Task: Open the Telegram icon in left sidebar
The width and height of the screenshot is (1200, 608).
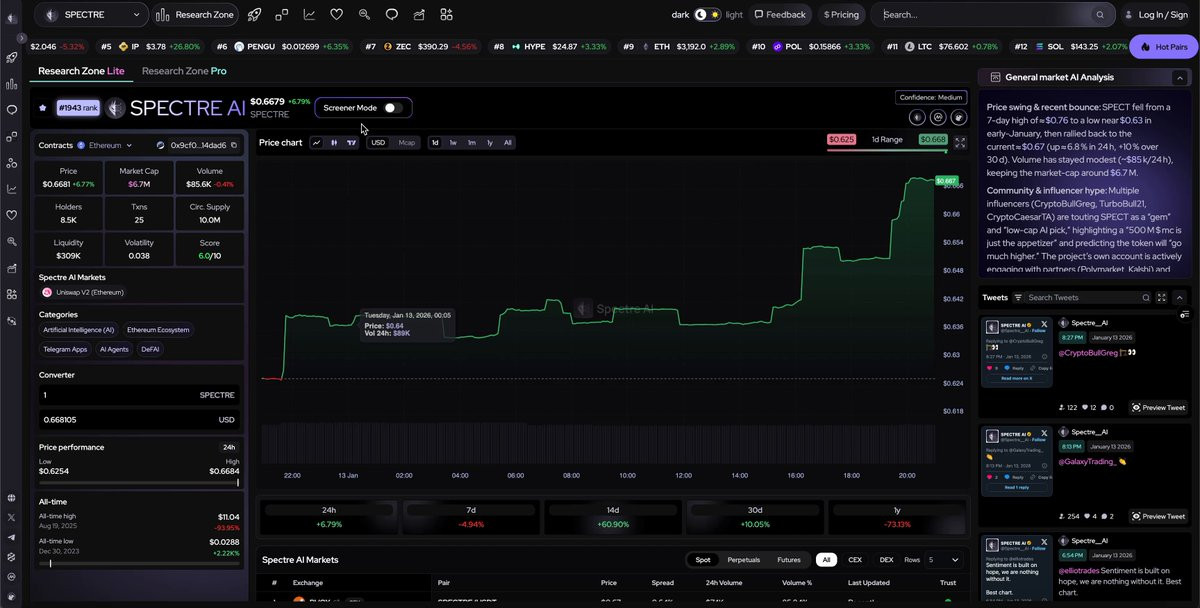Action: click(x=12, y=537)
